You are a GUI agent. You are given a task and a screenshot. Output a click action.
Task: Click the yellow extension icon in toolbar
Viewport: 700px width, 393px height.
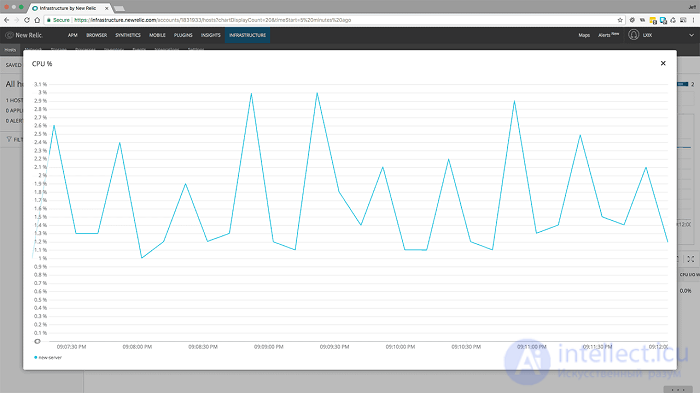click(x=653, y=20)
